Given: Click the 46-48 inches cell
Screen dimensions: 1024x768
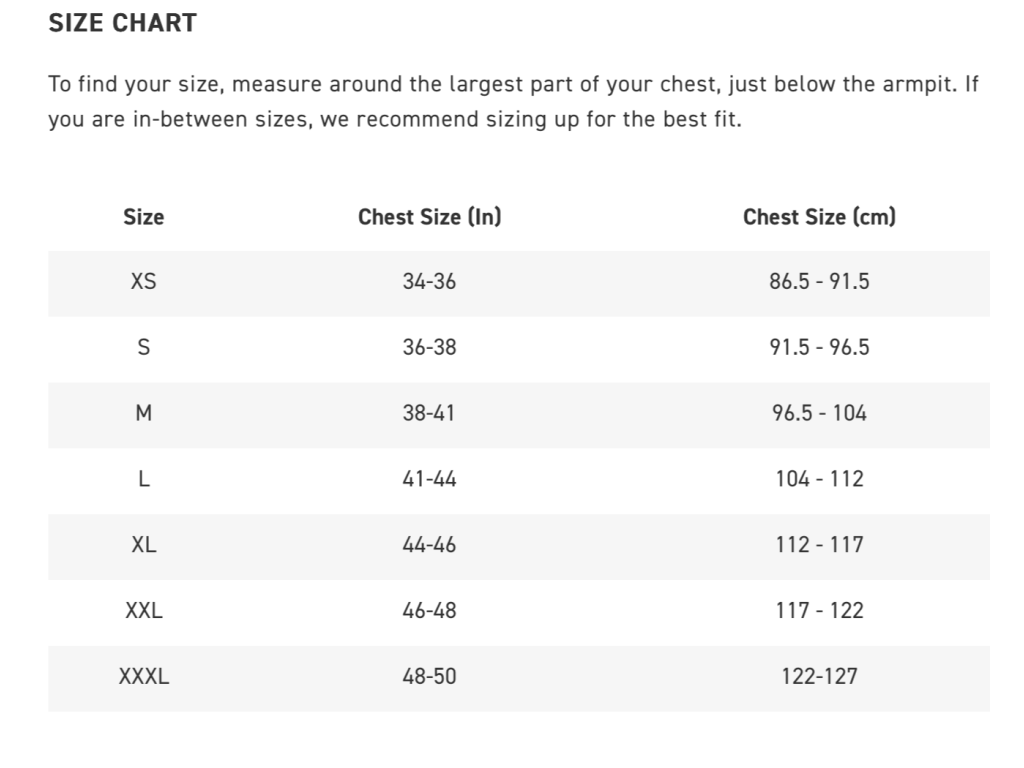Looking at the screenshot, I should tap(429, 610).
